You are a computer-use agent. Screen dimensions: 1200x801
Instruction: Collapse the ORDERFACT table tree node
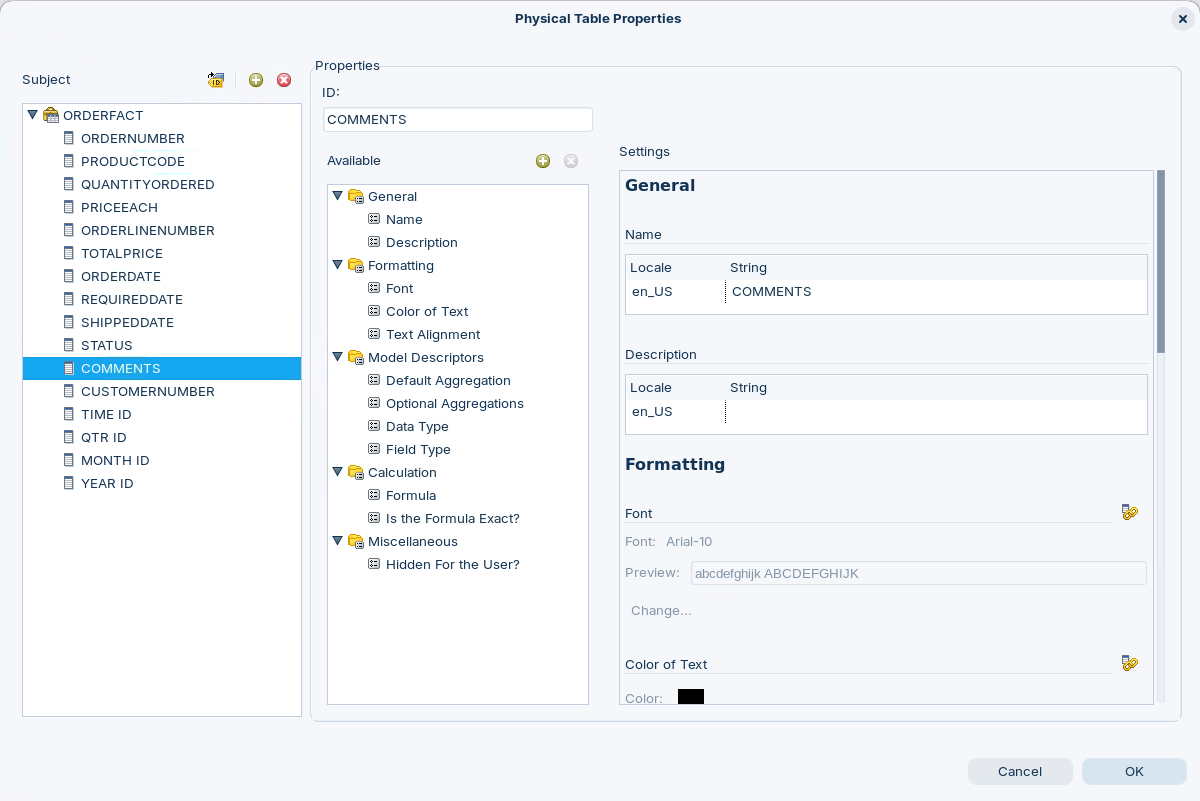click(33, 115)
